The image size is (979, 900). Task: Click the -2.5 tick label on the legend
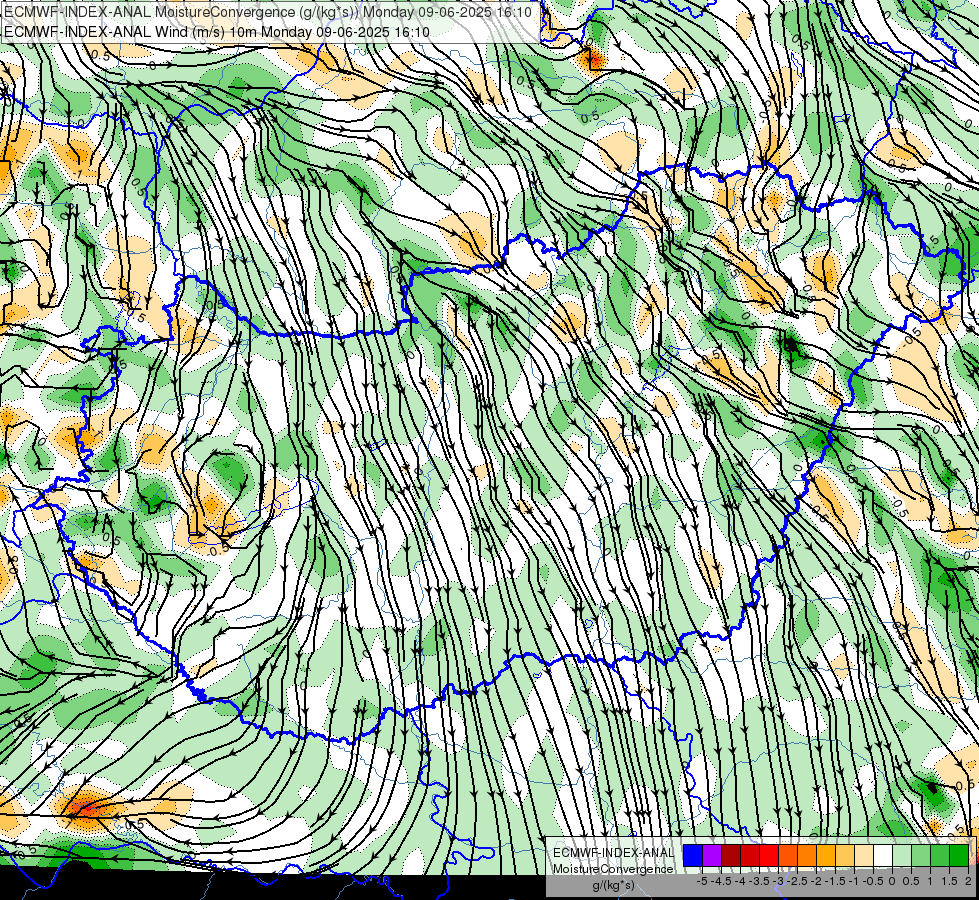pos(797,881)
